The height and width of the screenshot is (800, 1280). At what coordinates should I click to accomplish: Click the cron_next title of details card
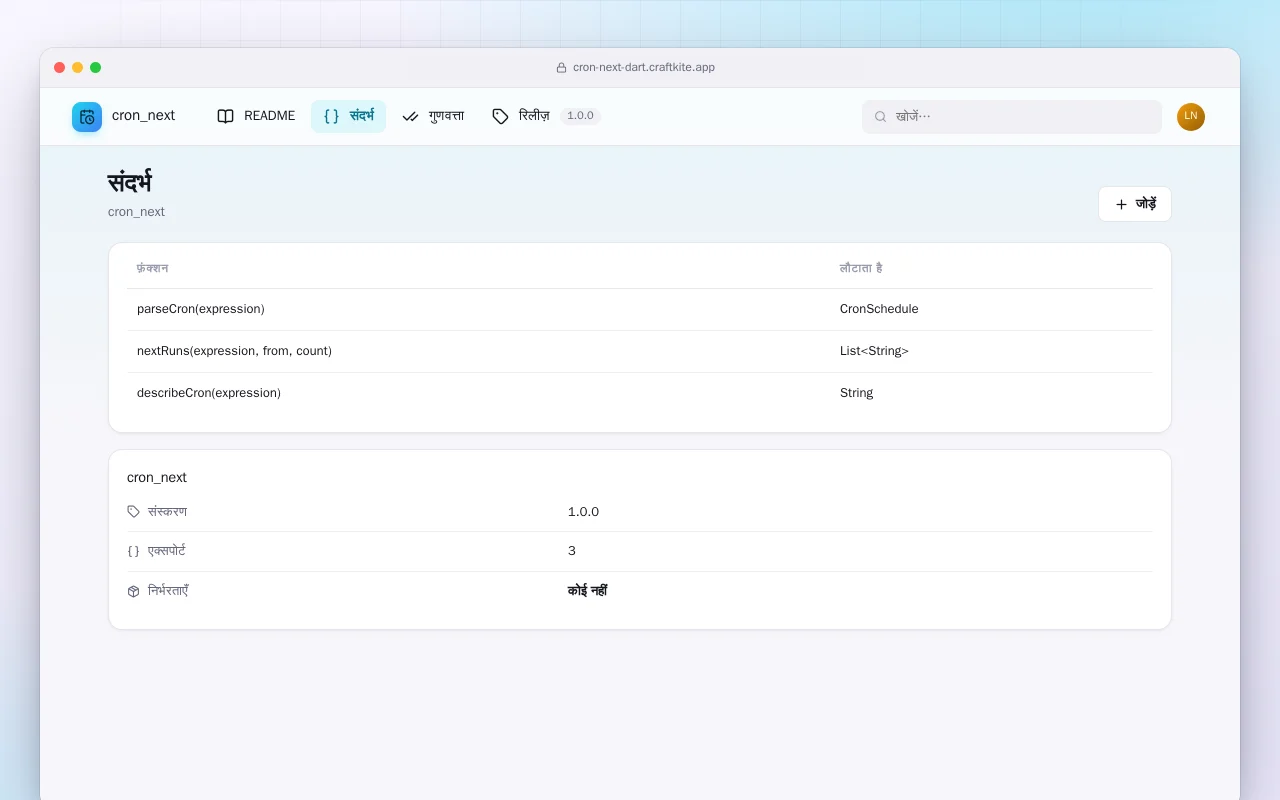pyautogui.click(x=157, y=478)
